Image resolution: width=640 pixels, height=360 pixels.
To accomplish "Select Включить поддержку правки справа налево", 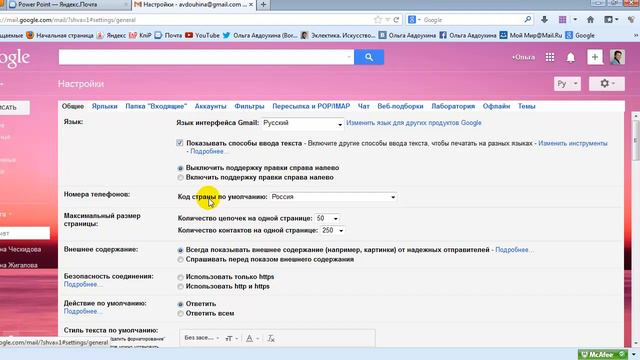I will tap(180, 178).
